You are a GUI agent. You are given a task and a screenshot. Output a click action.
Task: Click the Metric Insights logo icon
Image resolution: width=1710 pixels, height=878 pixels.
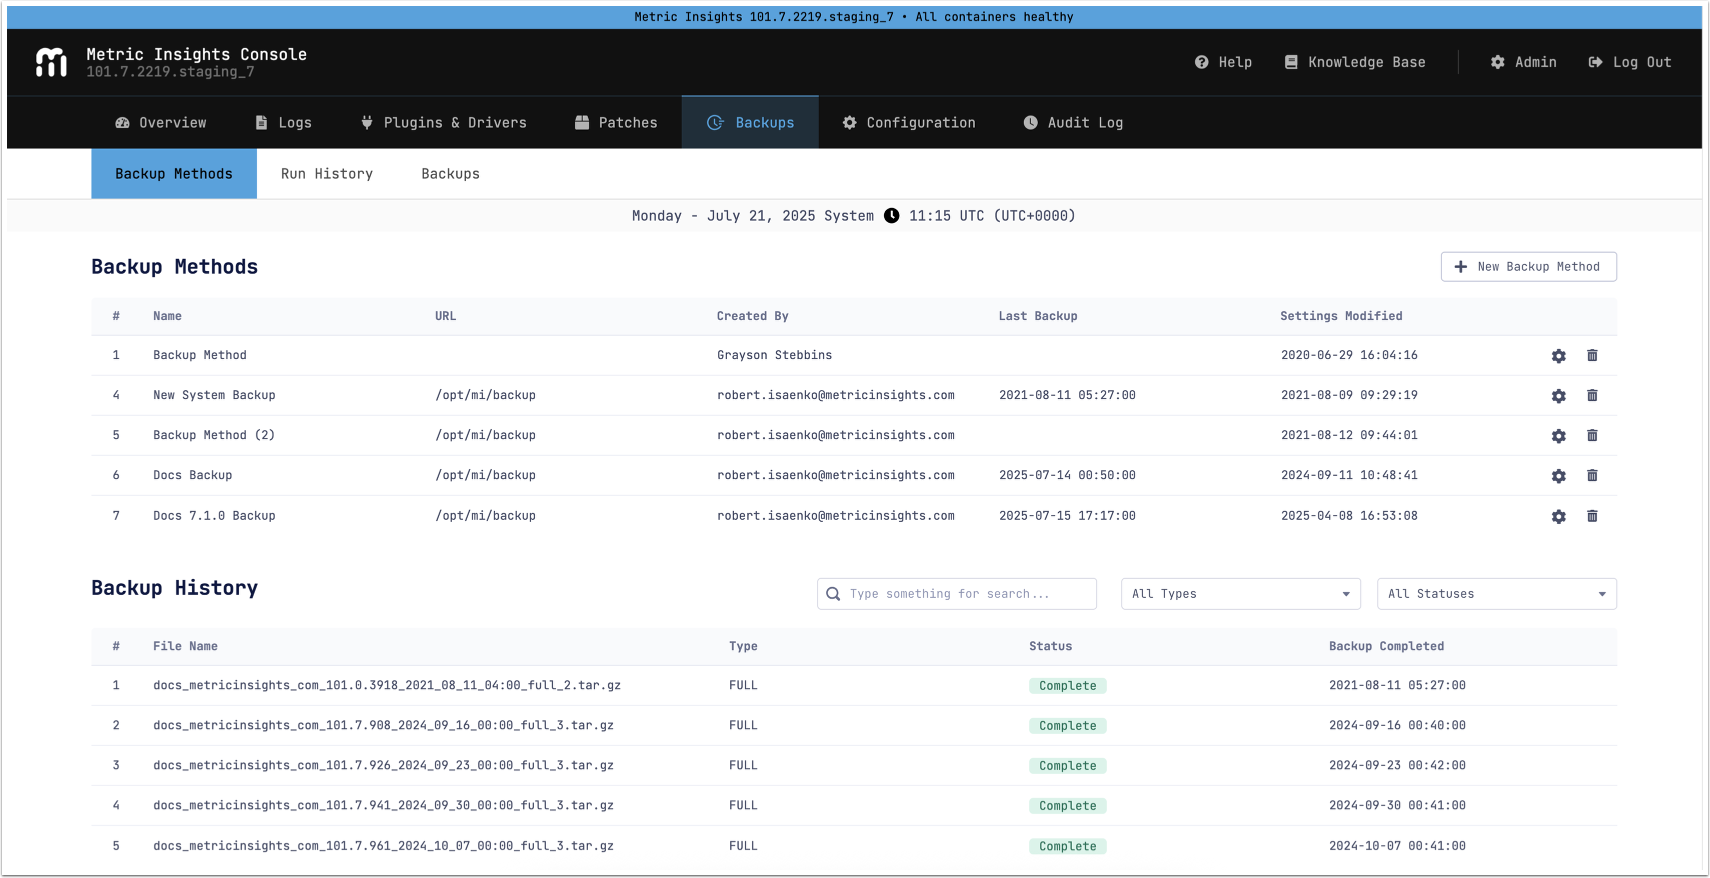(51, 62)
